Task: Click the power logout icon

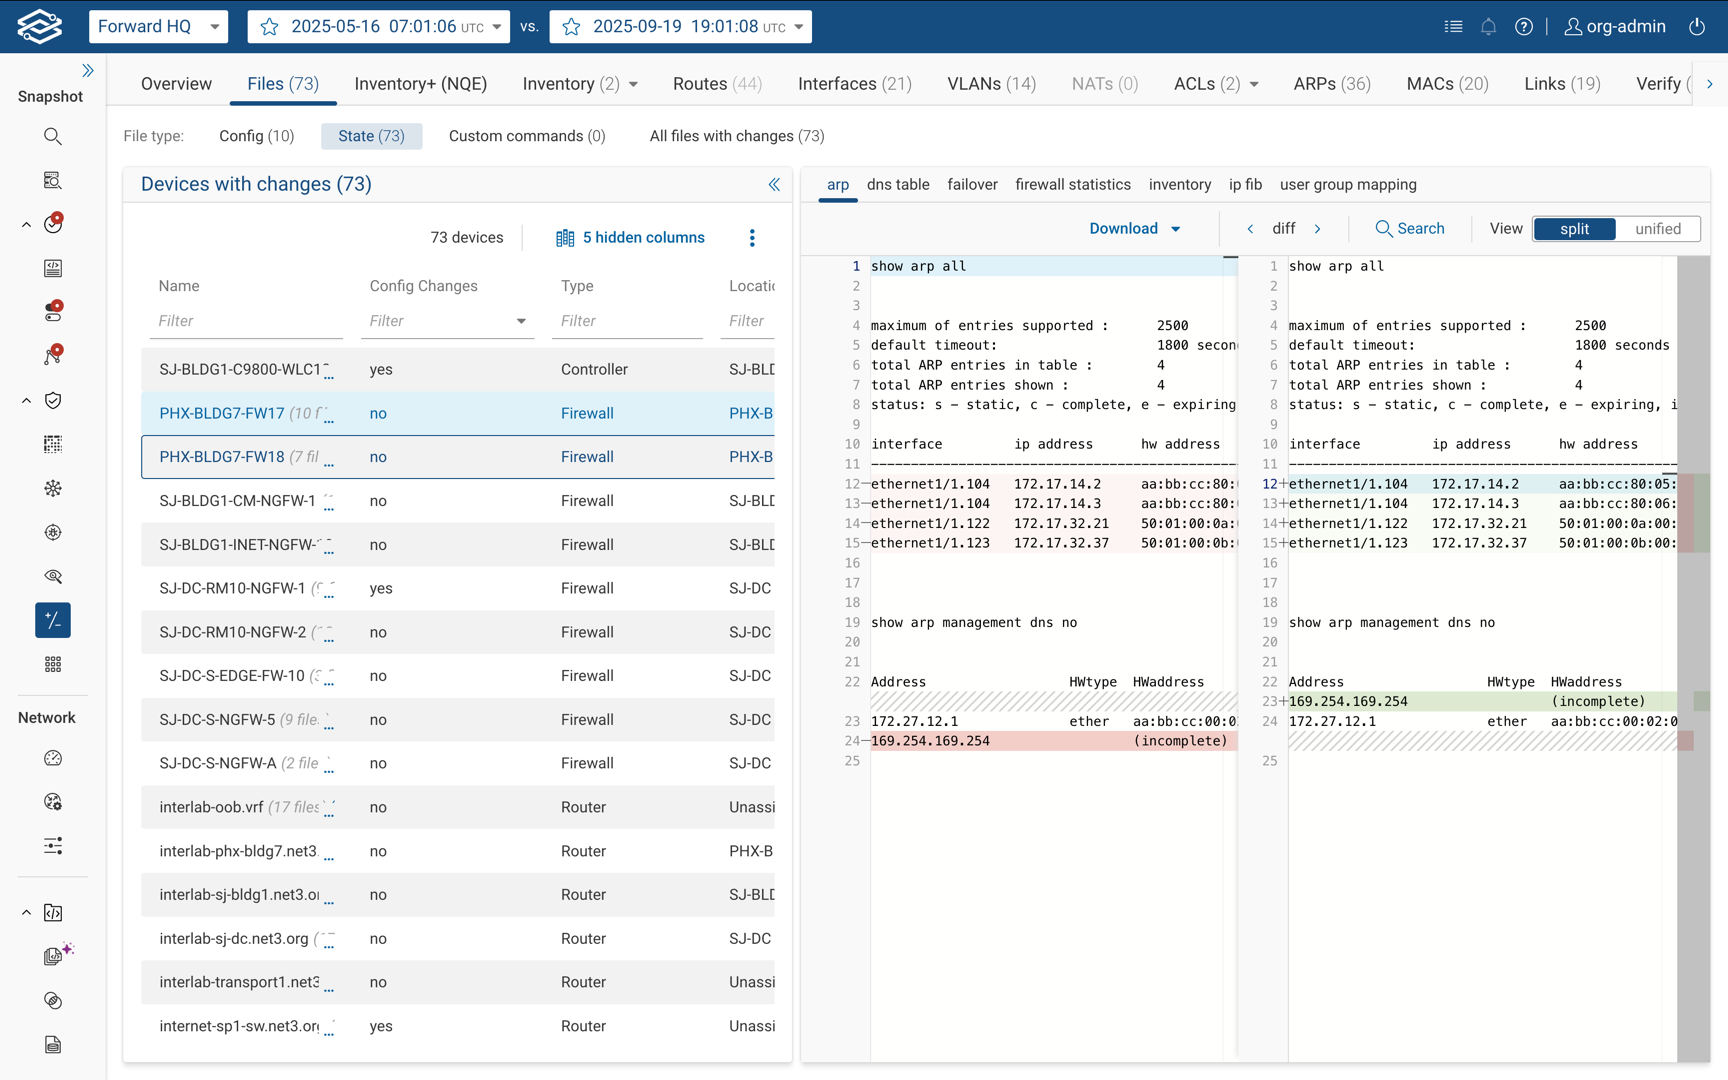Action: [x=1697, y=27]
